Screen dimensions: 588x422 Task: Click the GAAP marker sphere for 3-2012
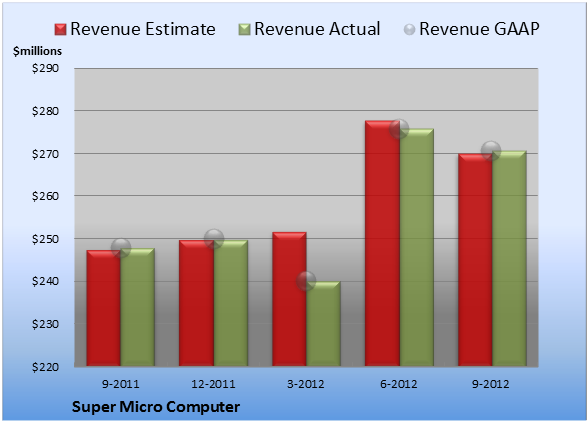(306, 281)
